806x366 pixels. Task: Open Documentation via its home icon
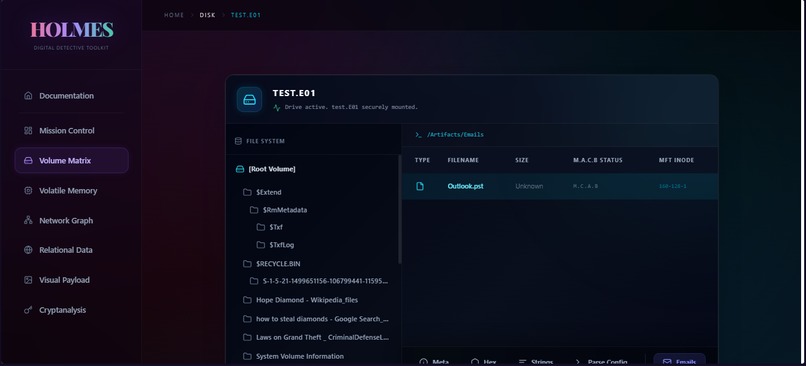[28, 96]
